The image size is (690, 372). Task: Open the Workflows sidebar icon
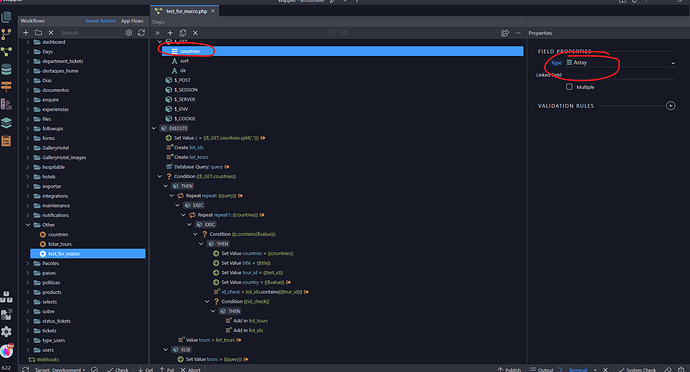click(x=6, y=52)
